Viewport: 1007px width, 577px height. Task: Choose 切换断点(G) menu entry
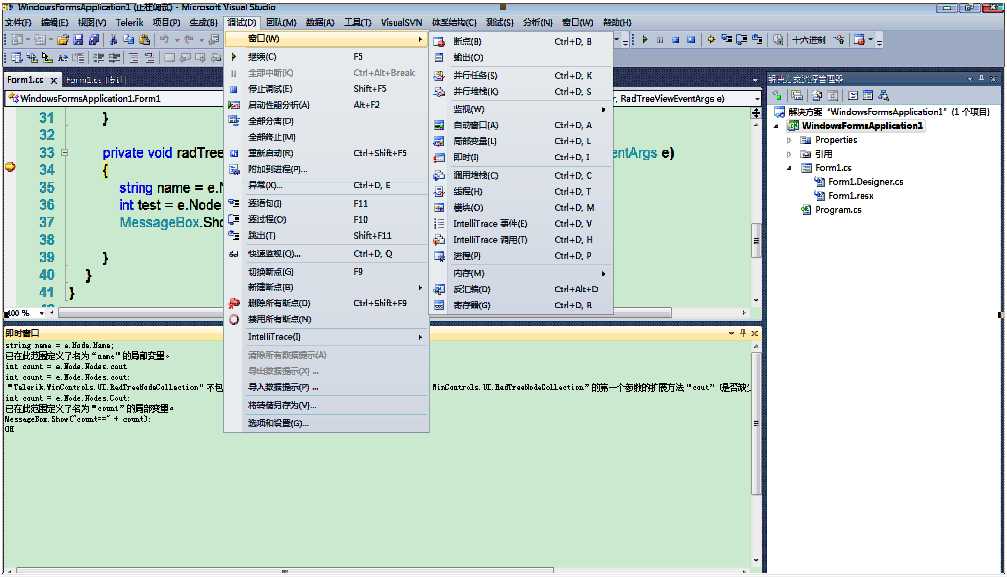pos(326,272)
